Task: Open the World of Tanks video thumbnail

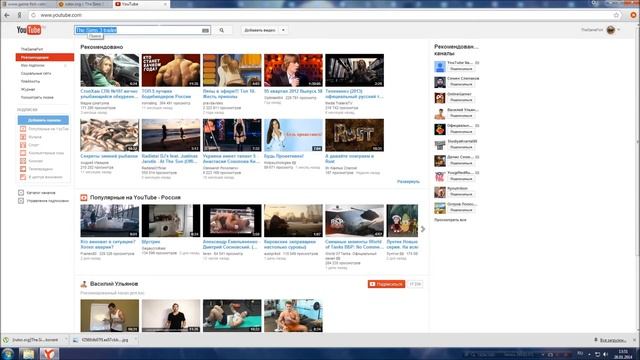Action: coord(354,220)
